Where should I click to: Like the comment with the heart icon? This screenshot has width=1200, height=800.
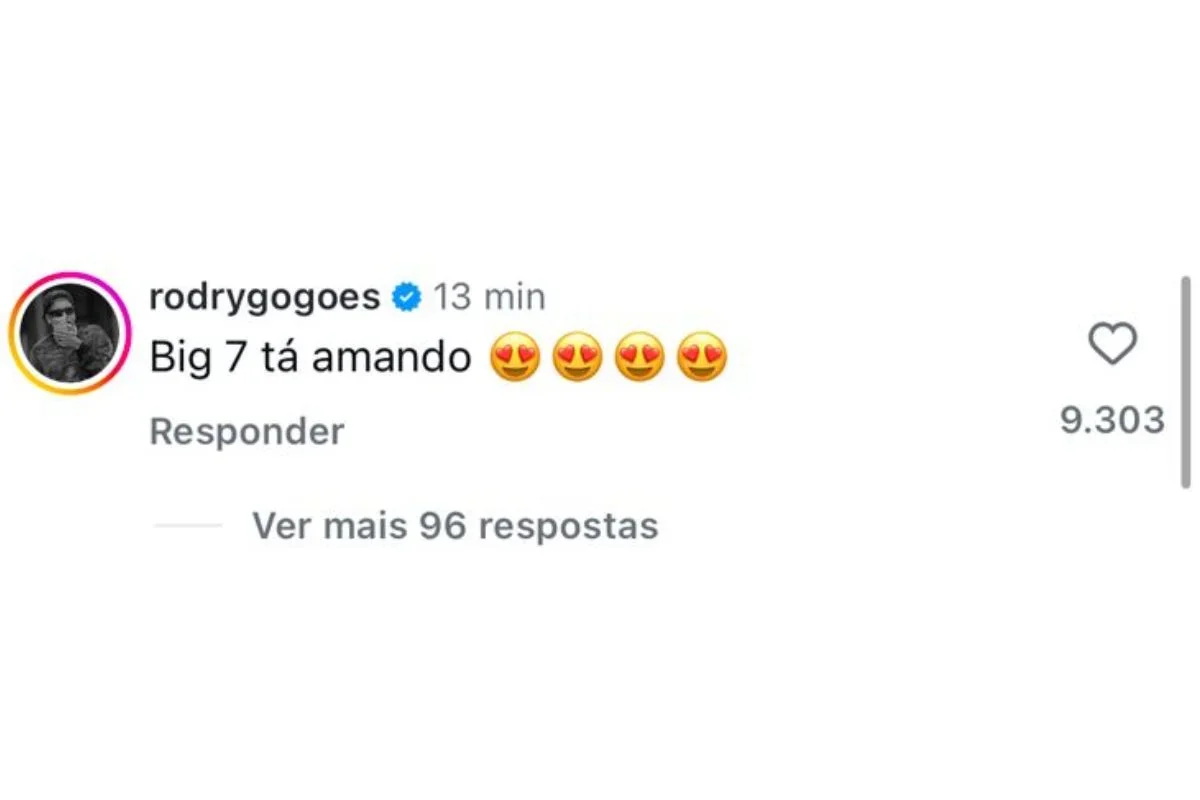(x=1112, y=345)
